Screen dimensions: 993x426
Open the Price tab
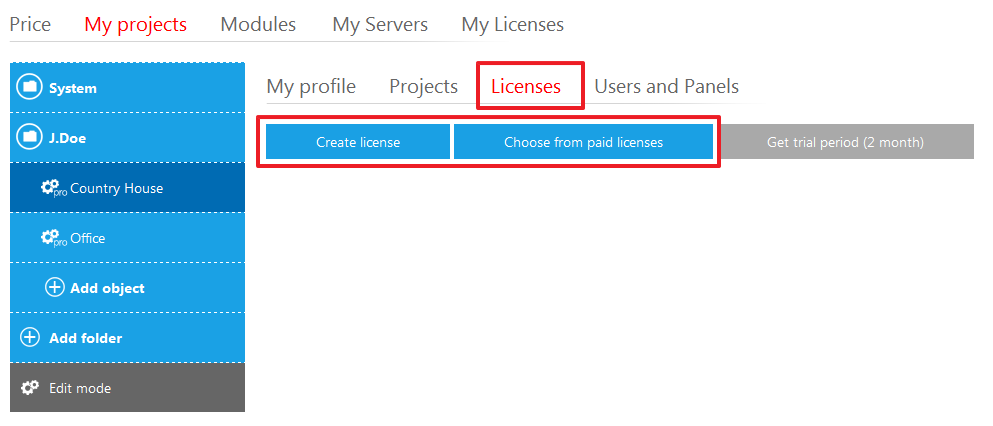30,24
